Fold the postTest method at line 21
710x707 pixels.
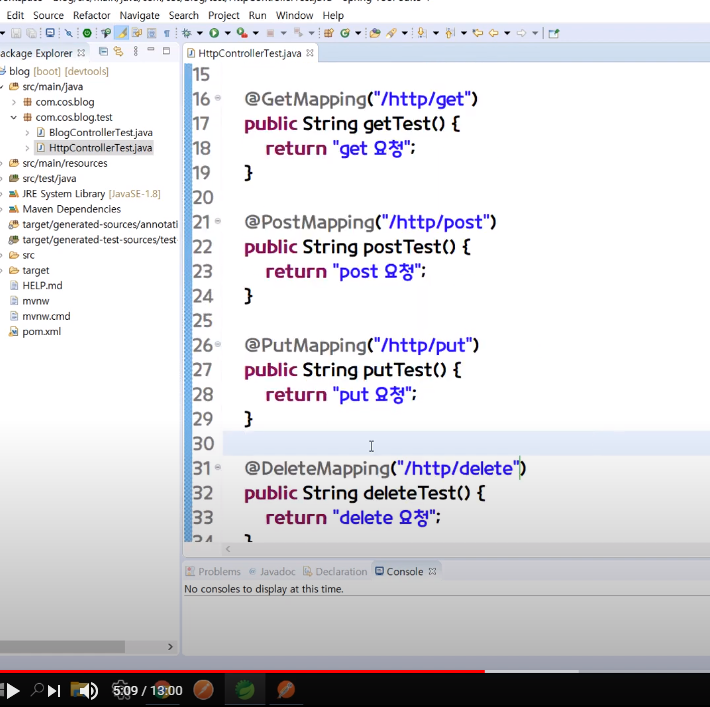point(218,221)
